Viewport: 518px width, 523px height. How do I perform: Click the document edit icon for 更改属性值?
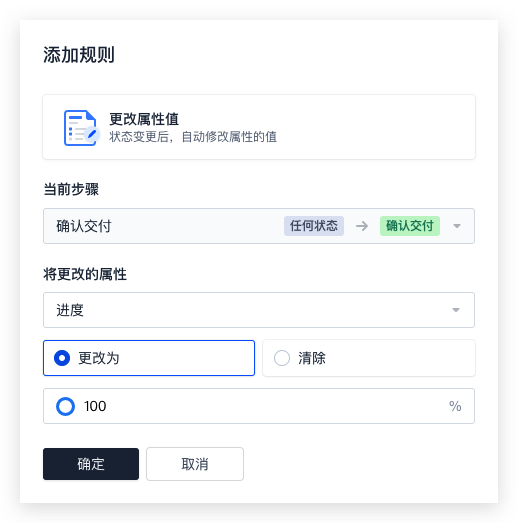click(x=81, y=128)
